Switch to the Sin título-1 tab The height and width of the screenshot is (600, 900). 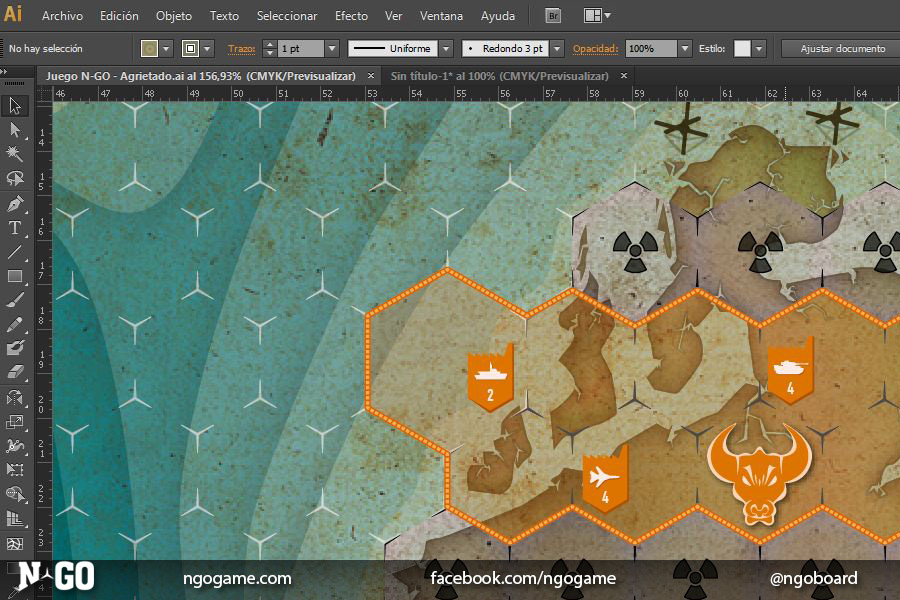499,75
